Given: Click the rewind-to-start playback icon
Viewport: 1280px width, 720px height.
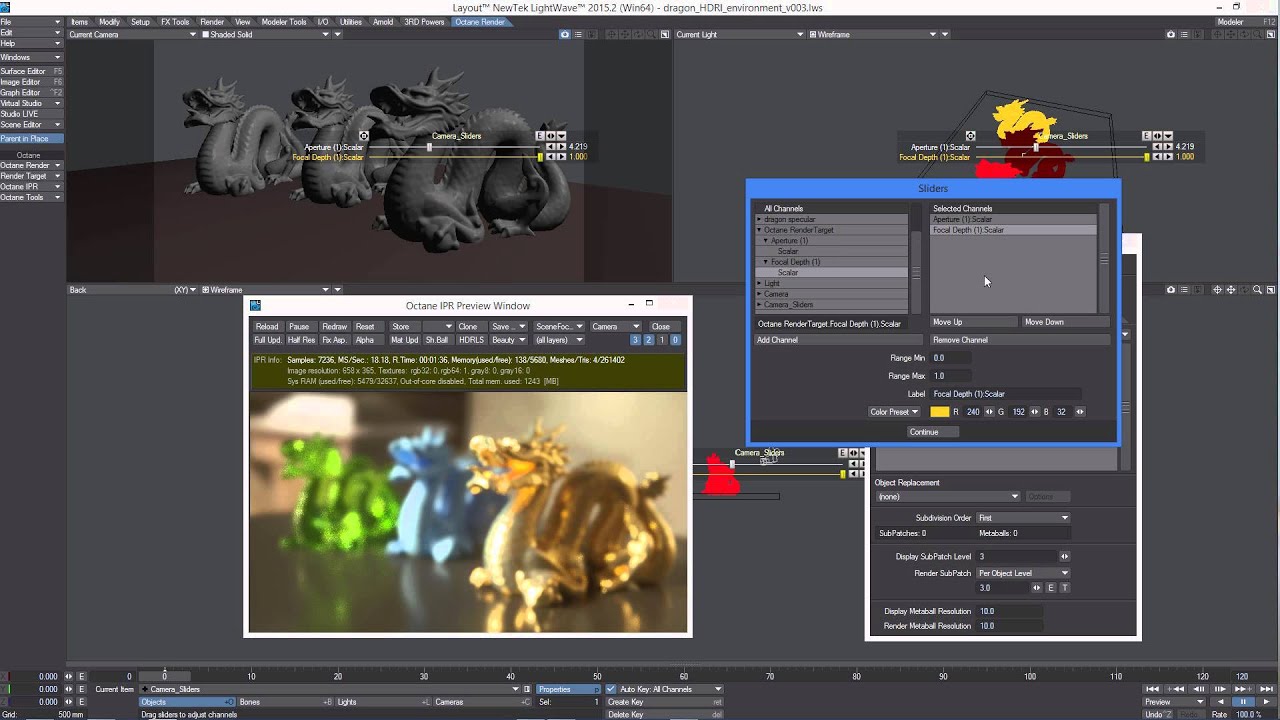Looking at the screenshot, I should pyautogui.click(x=1152, y=689).
